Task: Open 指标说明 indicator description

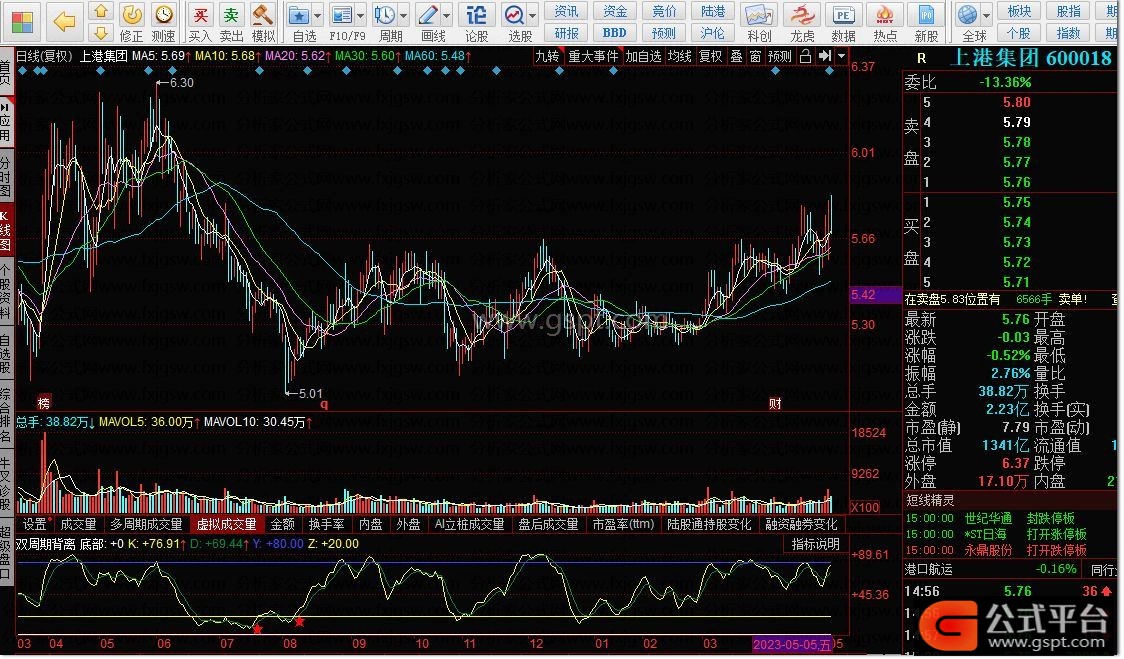Action: [815, 544]
